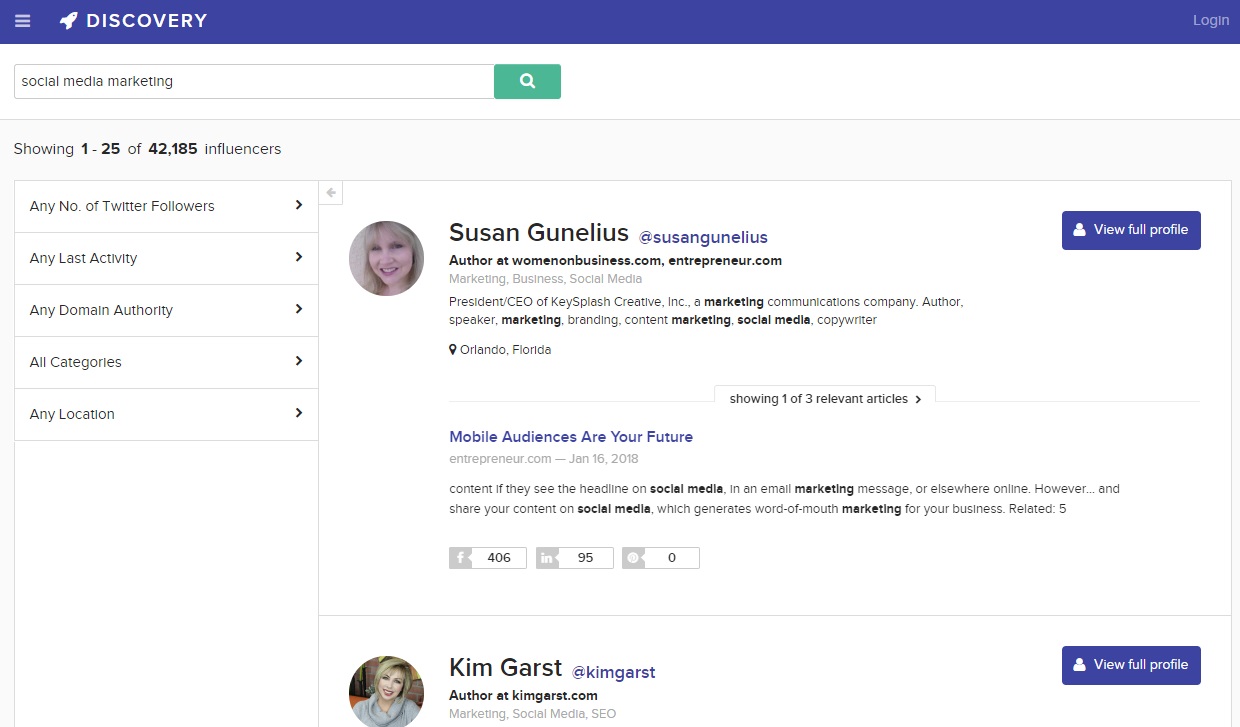Click 'entrepreneur.com — Jan 16, 2018' source line

click(544, 459)
